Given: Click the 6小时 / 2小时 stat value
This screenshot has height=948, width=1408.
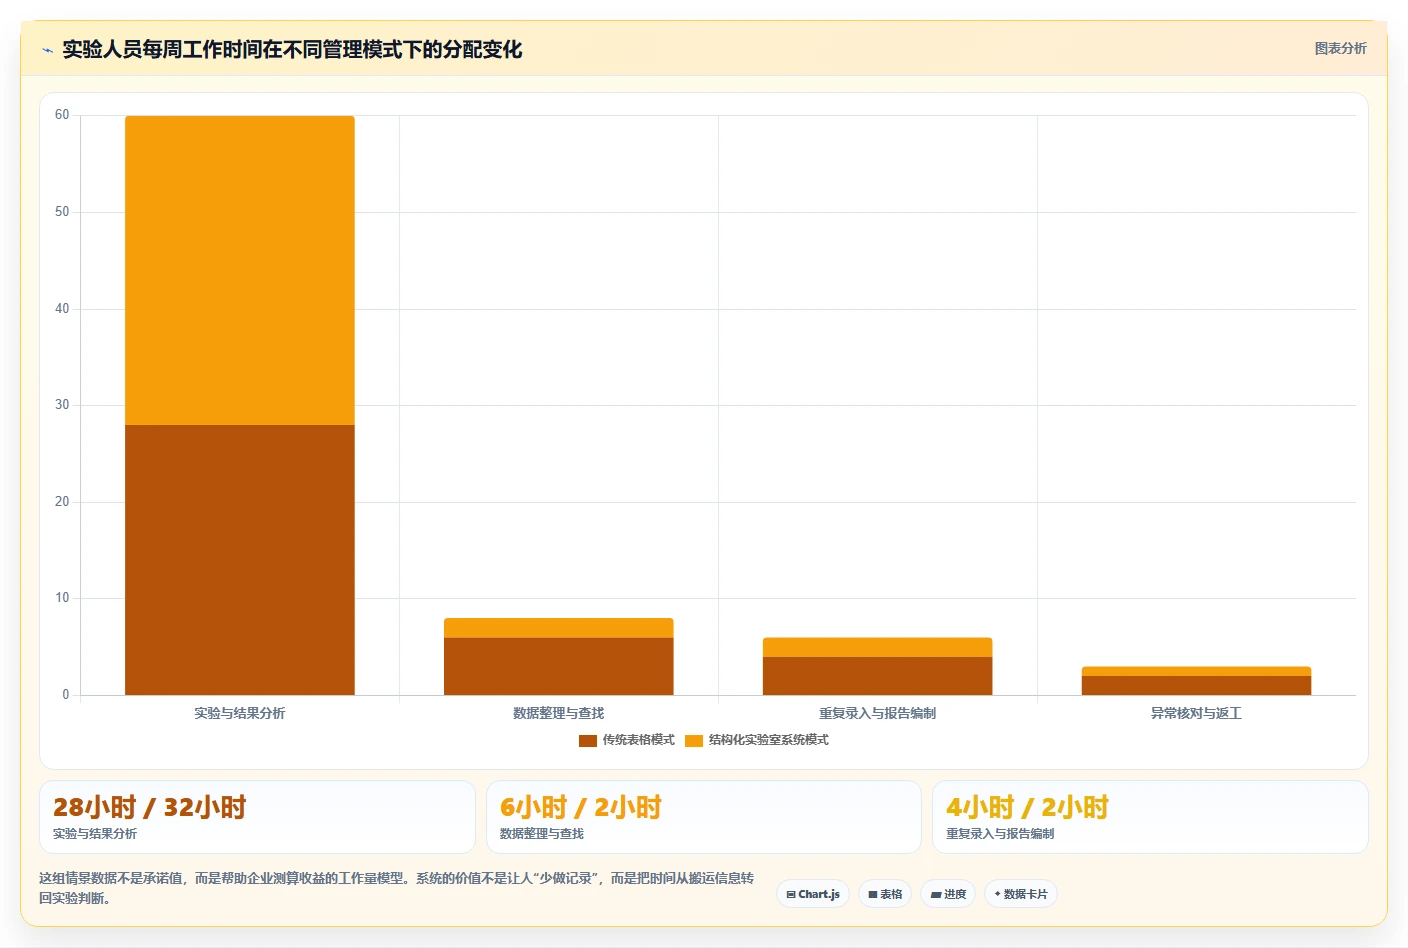Looking at the screenshot, I should [581, 807].
